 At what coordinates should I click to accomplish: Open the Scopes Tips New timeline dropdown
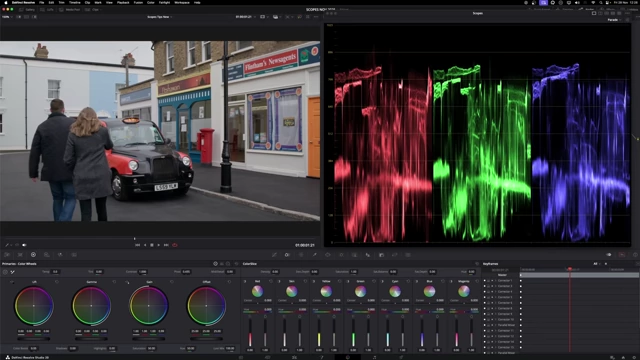click(x=160, y=17)
